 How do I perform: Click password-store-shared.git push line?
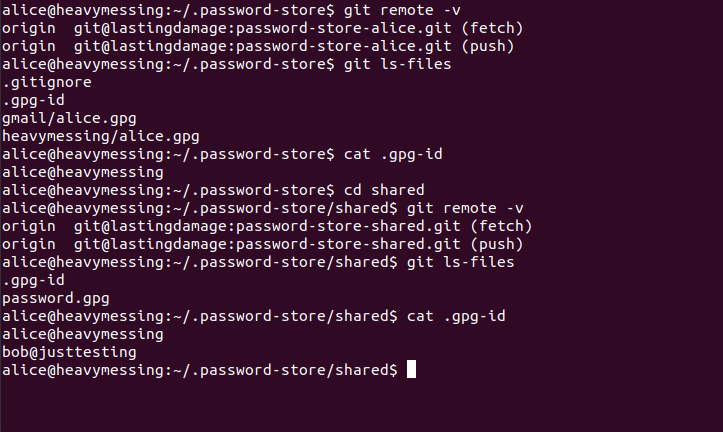point(262,244)
